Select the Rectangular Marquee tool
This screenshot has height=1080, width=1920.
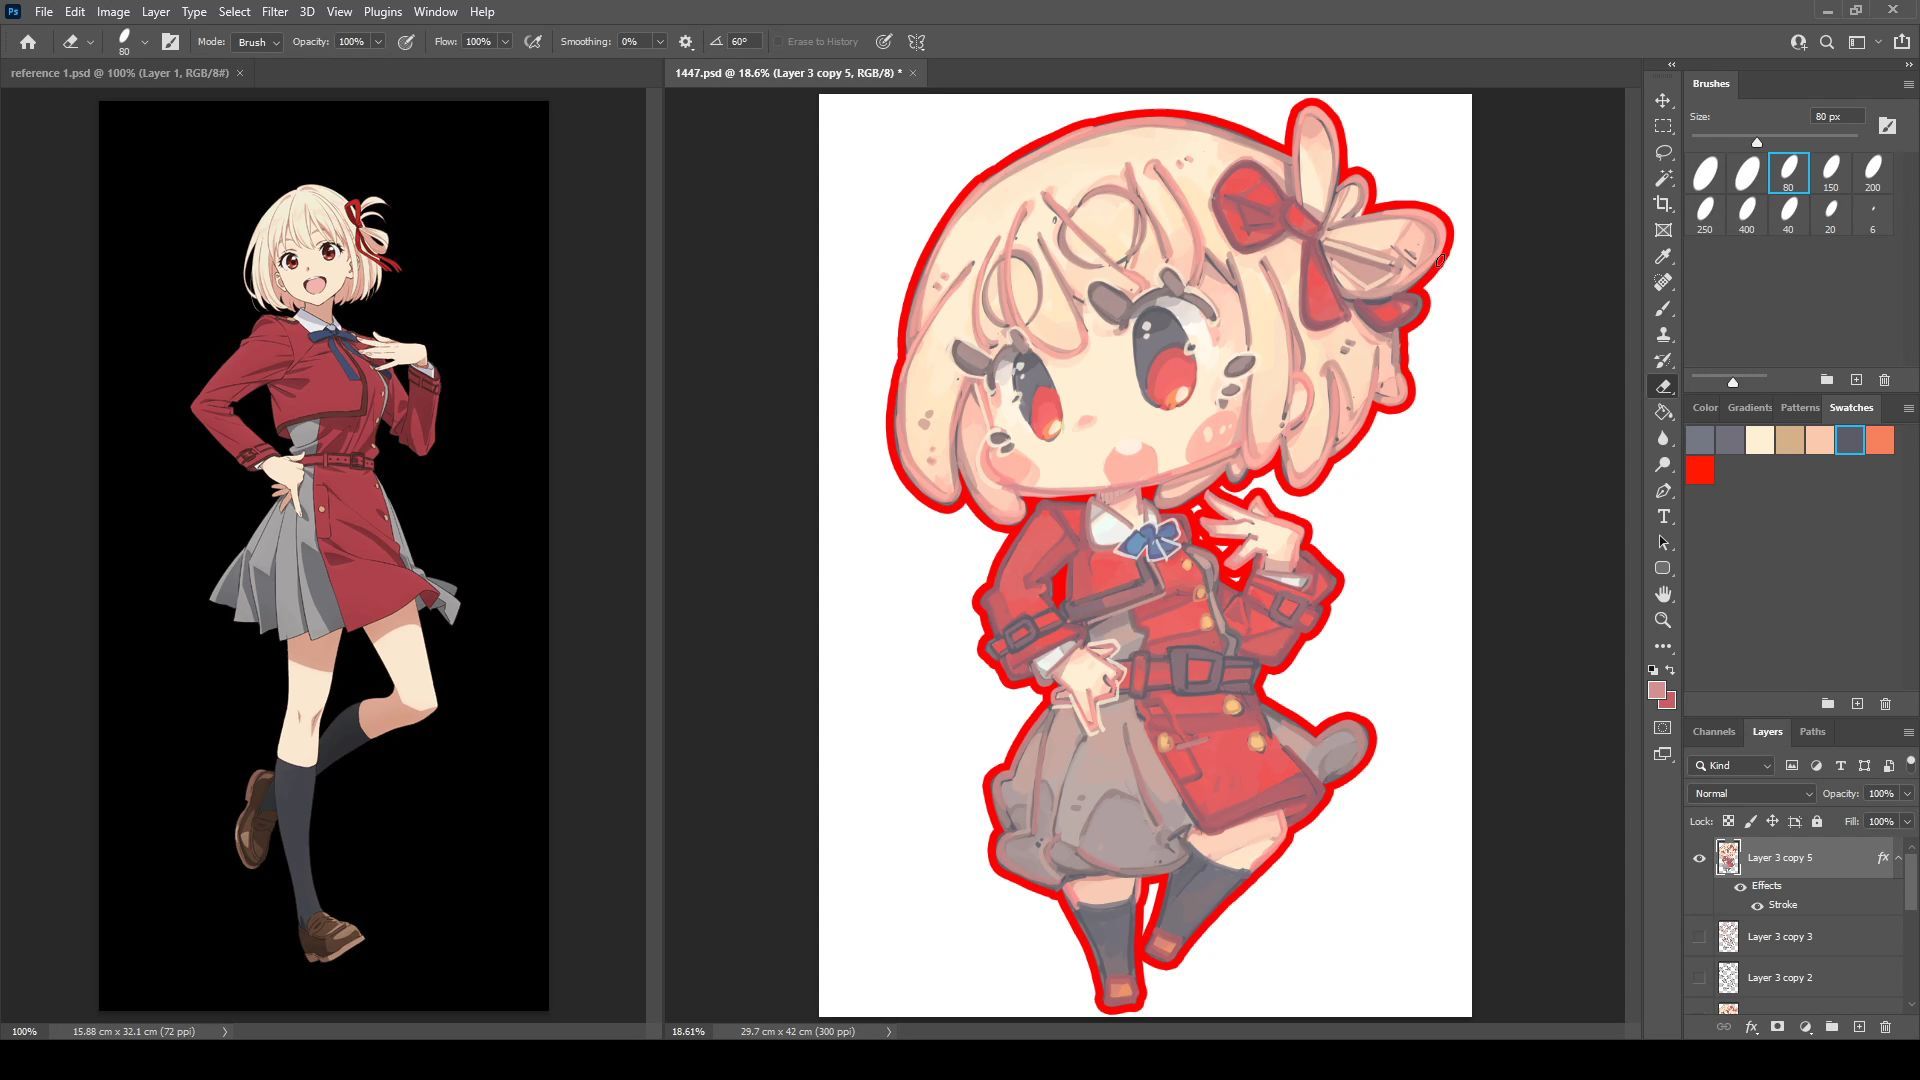point(1663,127)
